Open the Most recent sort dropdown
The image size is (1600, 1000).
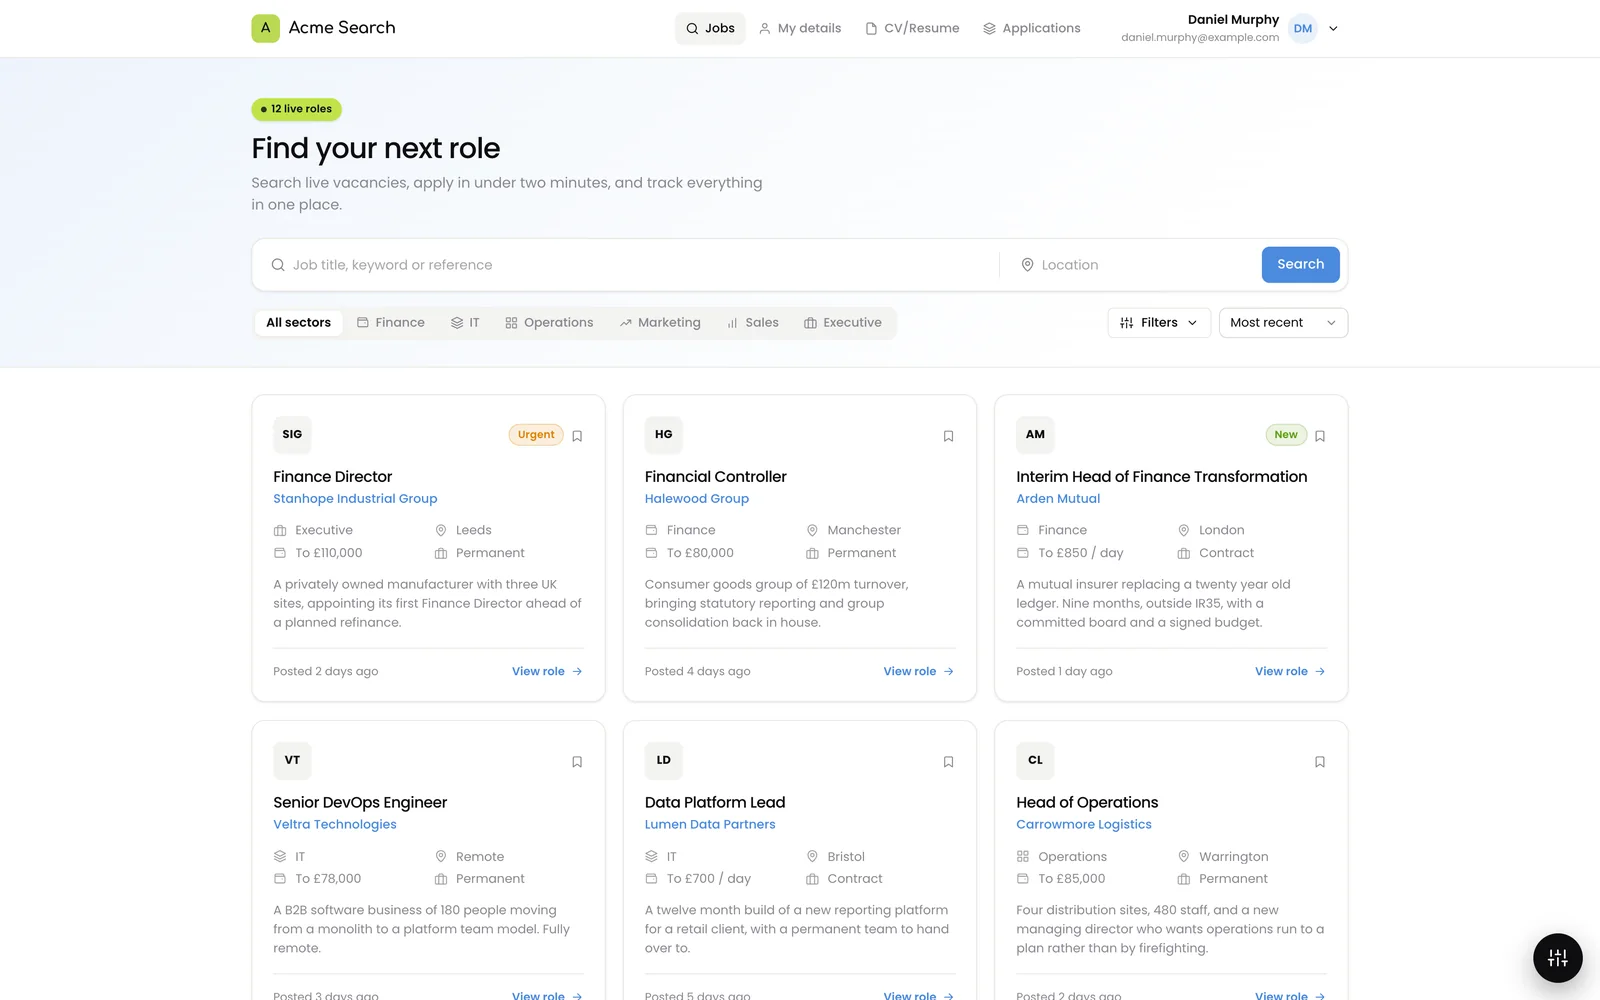(x=1283, y=323)
